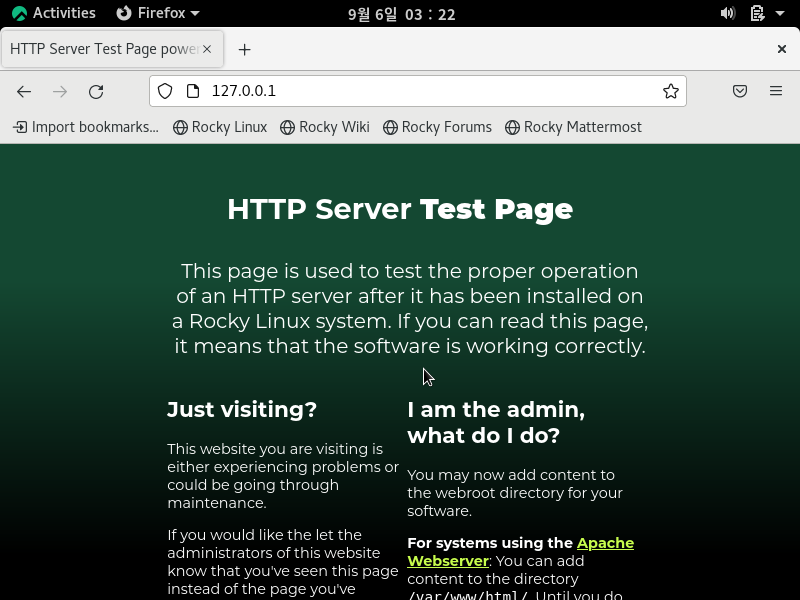
Task: Click the site information page icon
Action: (193, 91)
